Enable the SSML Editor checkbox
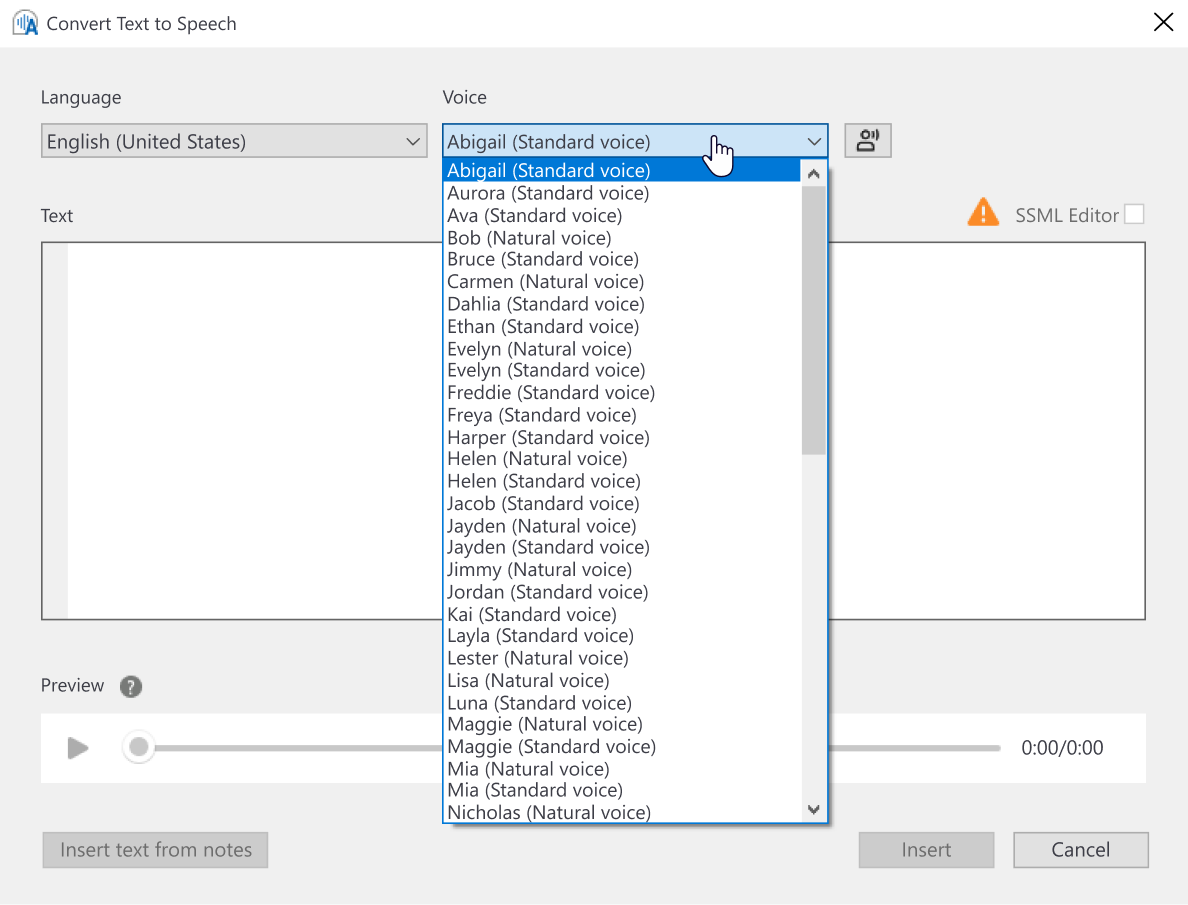This screenshot has width=1188, height=905. (1136, 213)
